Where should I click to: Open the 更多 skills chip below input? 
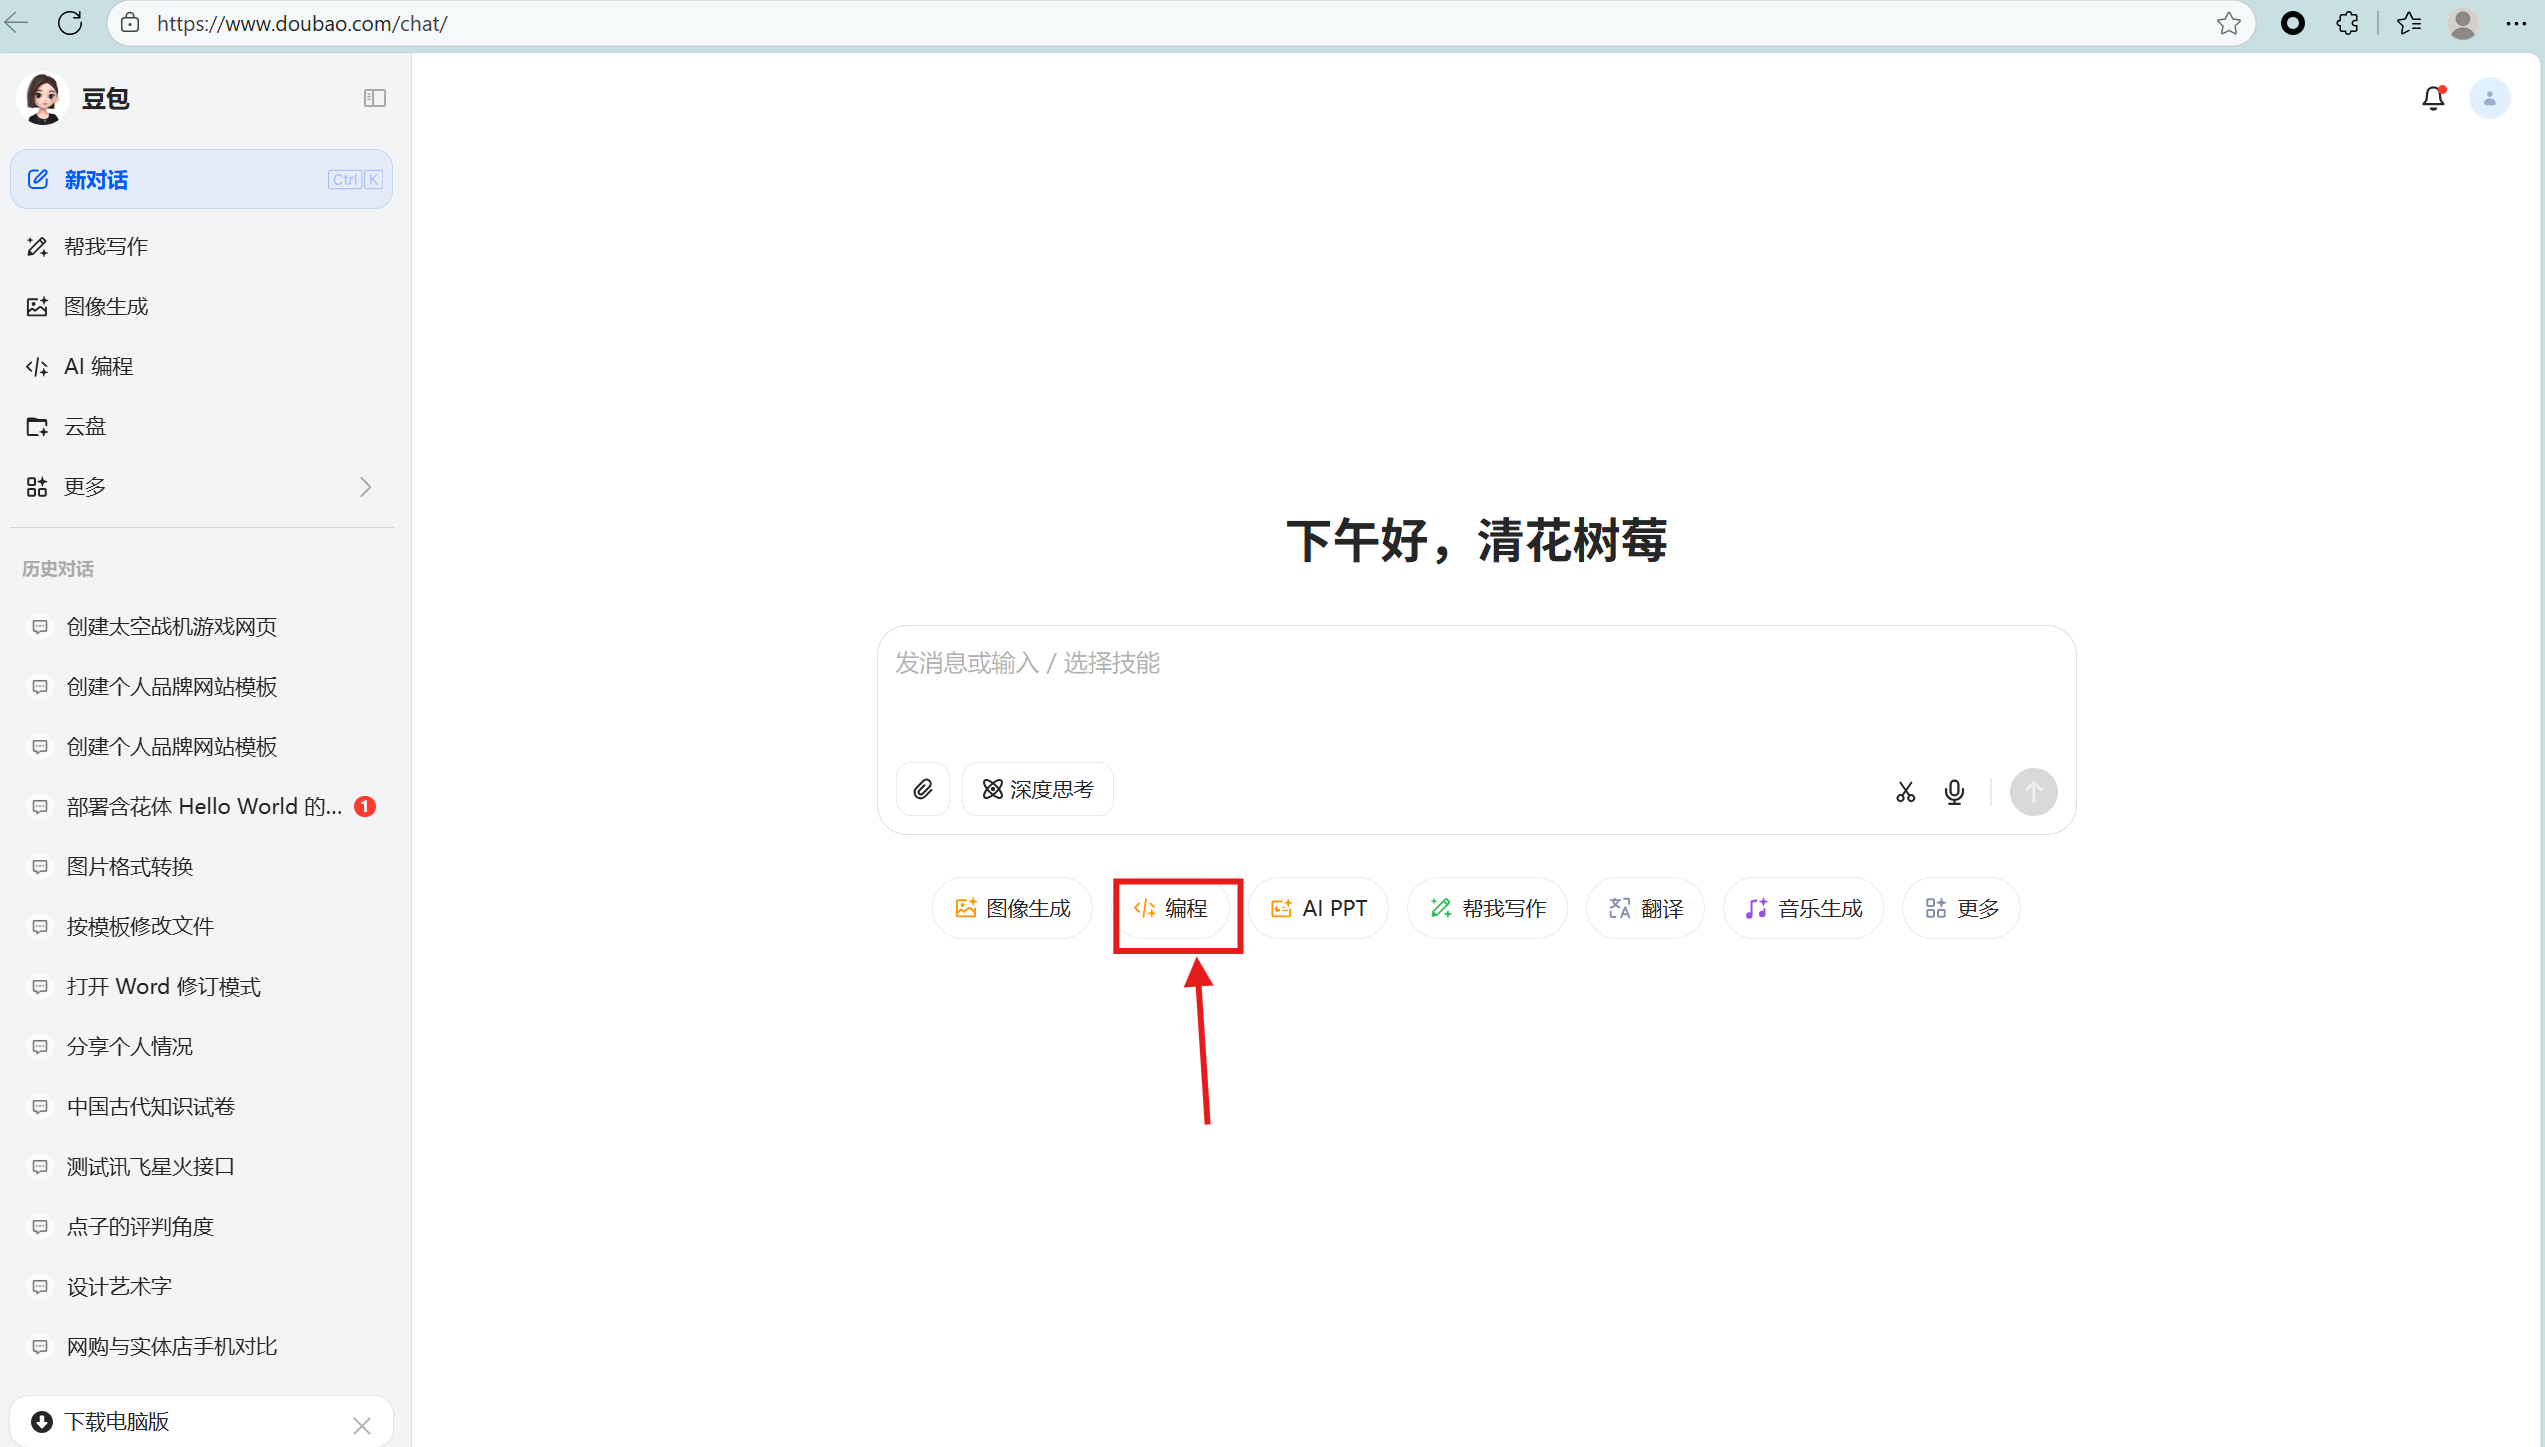click(1961, 908)
